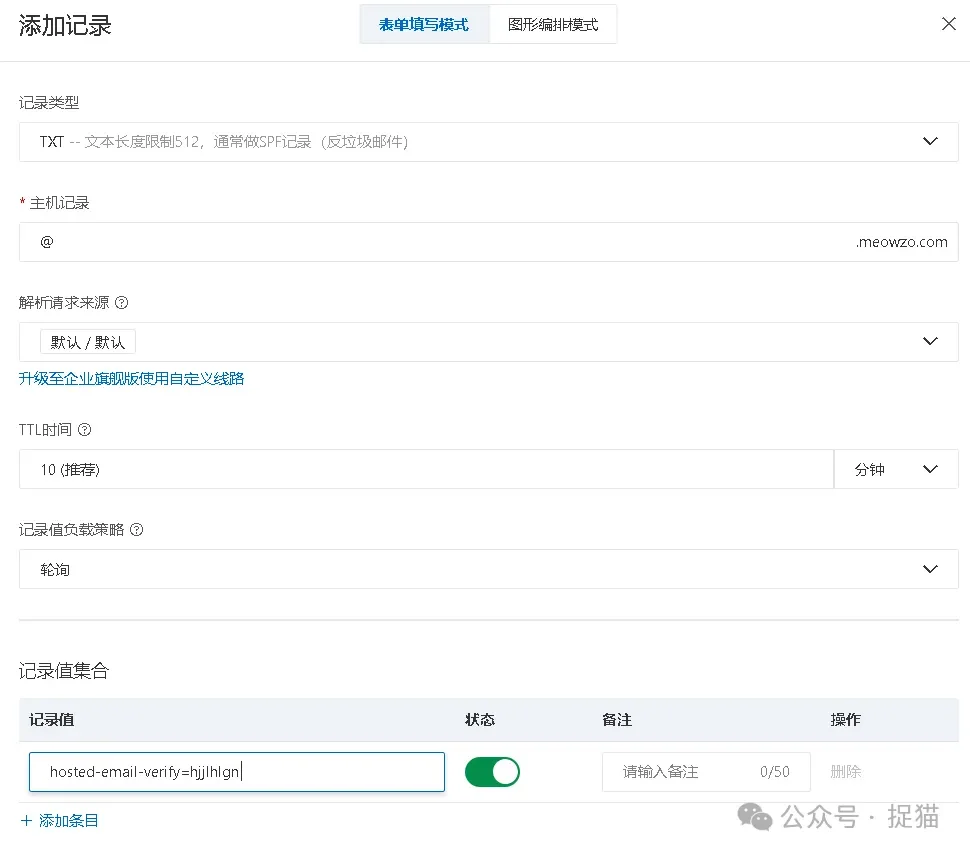Close the 添加记录 dialog
Viewport: 970px width, 855px height.
(x=948, y=23)
